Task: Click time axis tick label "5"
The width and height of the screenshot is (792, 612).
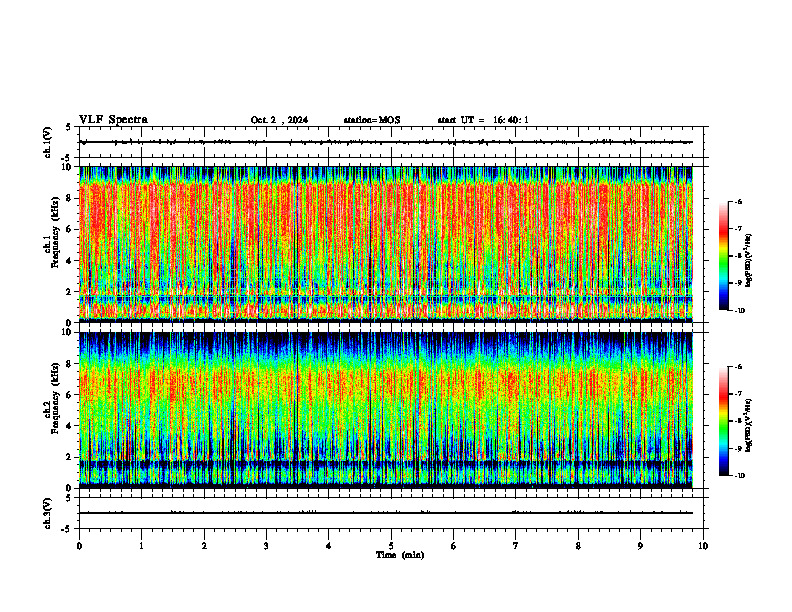Action: click(x=391, y=546)
